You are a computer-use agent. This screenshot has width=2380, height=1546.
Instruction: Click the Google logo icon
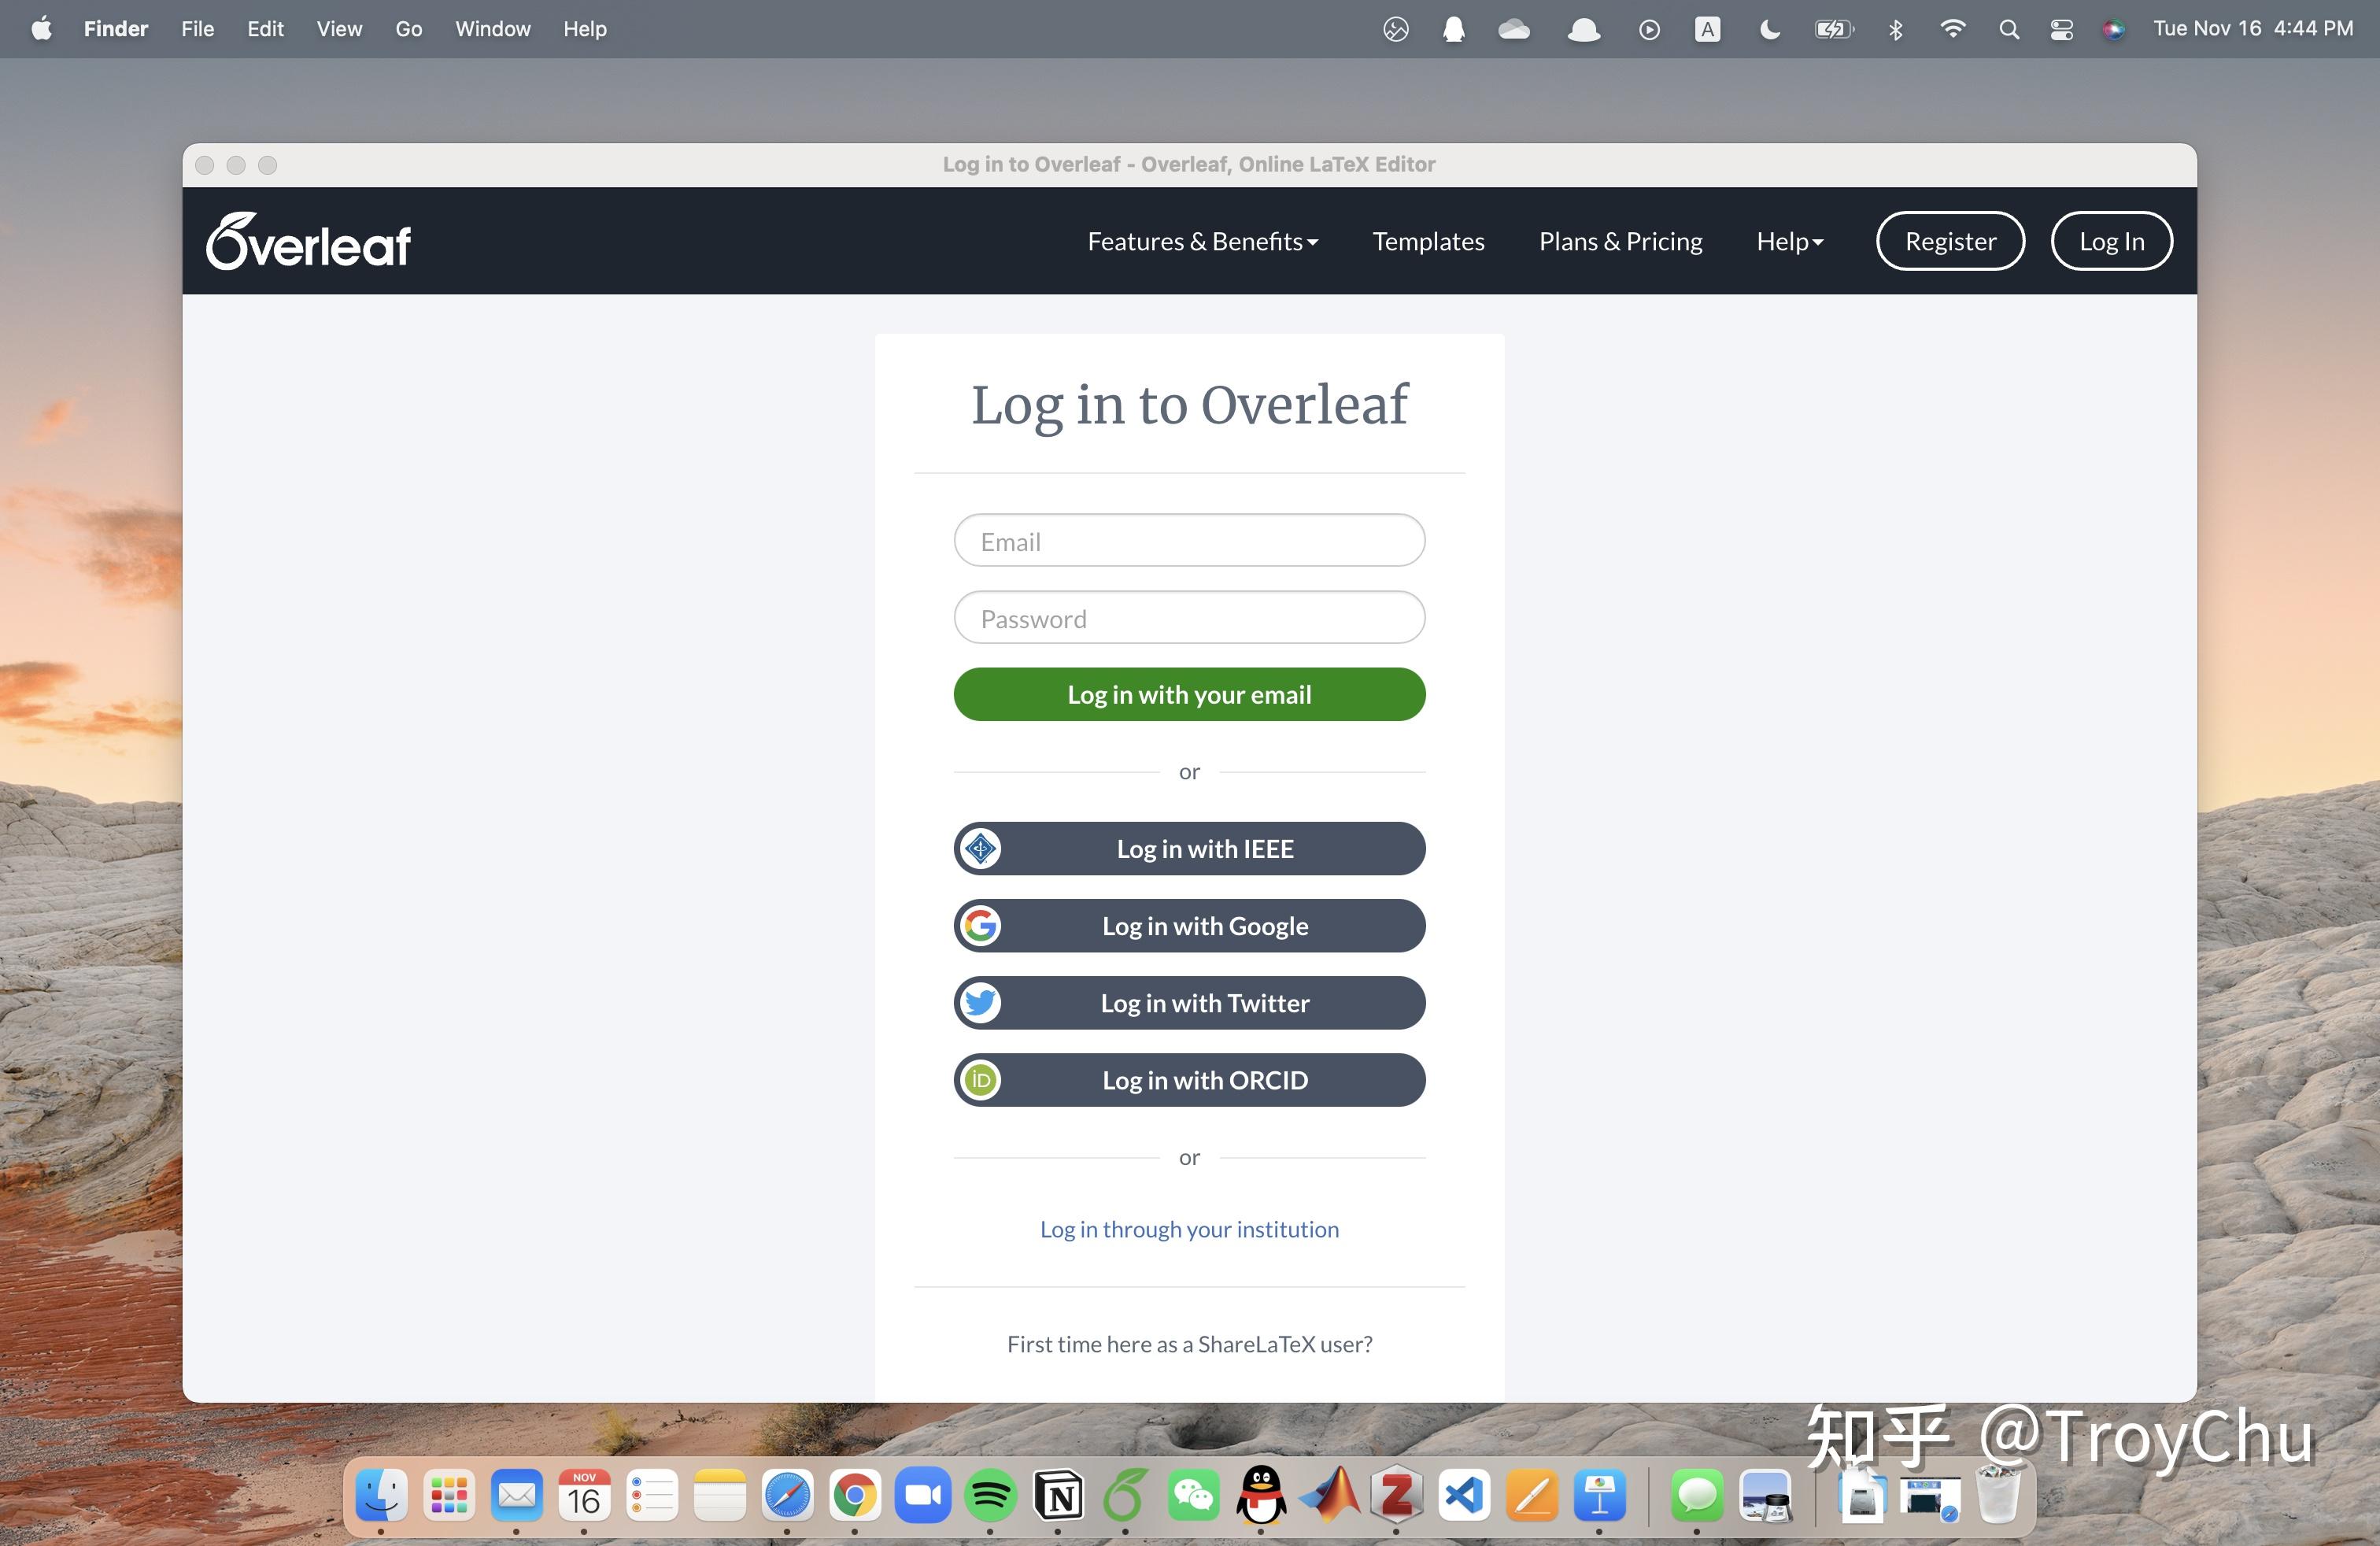(x=981, y=926)
